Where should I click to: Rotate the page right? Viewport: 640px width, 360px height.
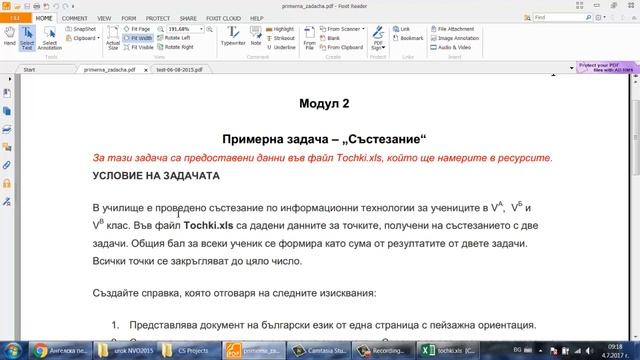pos(176,47)
